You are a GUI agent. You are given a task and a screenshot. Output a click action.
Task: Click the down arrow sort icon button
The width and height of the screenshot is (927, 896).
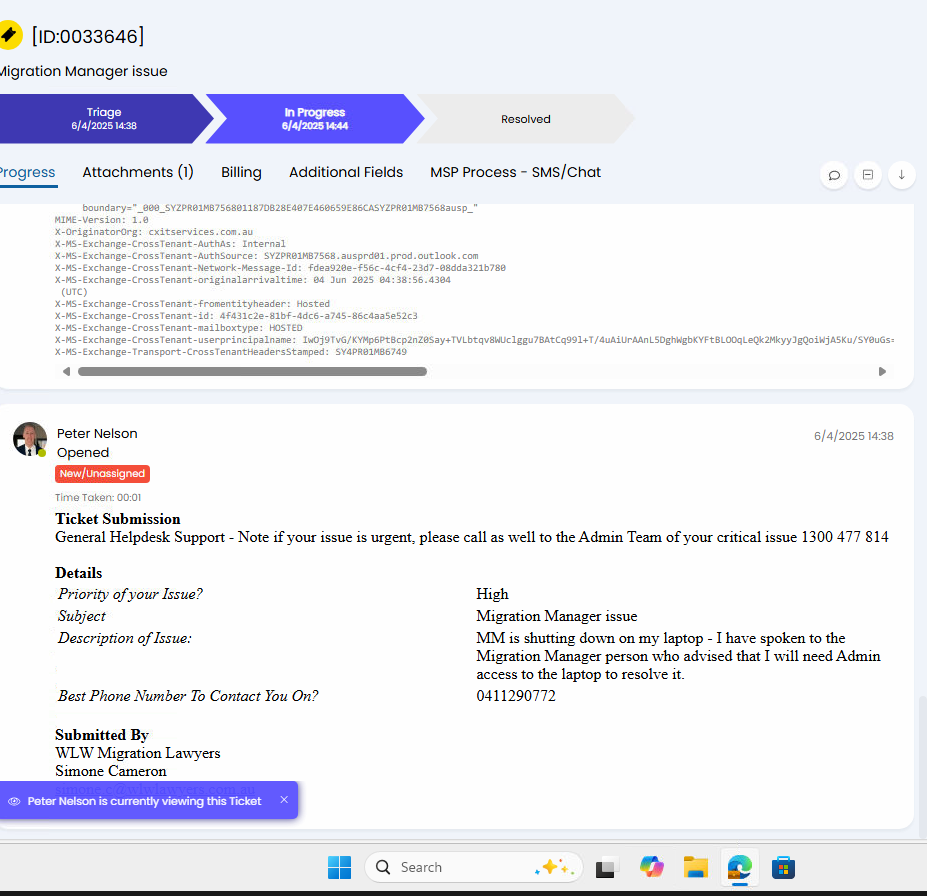[902, 175]
